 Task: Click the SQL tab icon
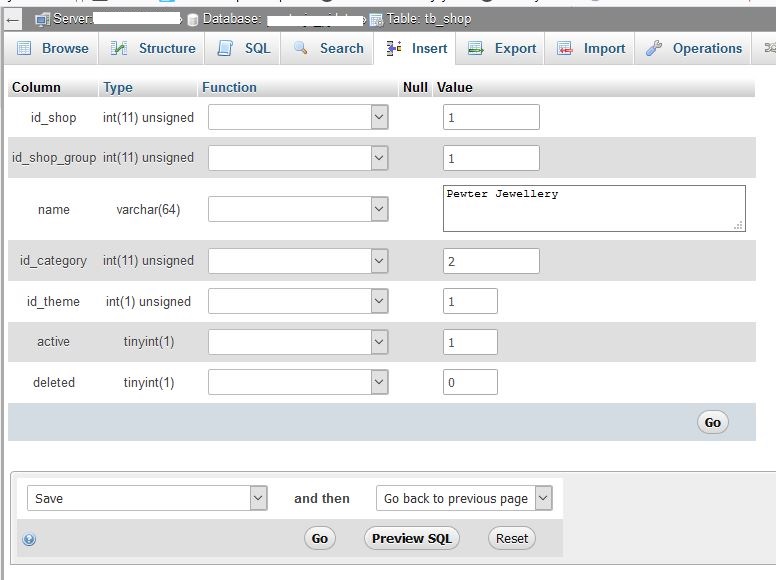(225, 48)
